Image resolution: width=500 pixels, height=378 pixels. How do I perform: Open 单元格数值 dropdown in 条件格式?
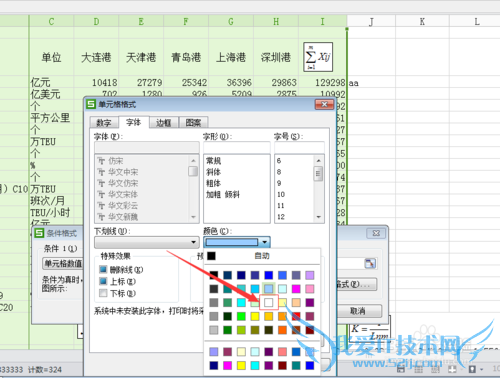pos(63,264)
